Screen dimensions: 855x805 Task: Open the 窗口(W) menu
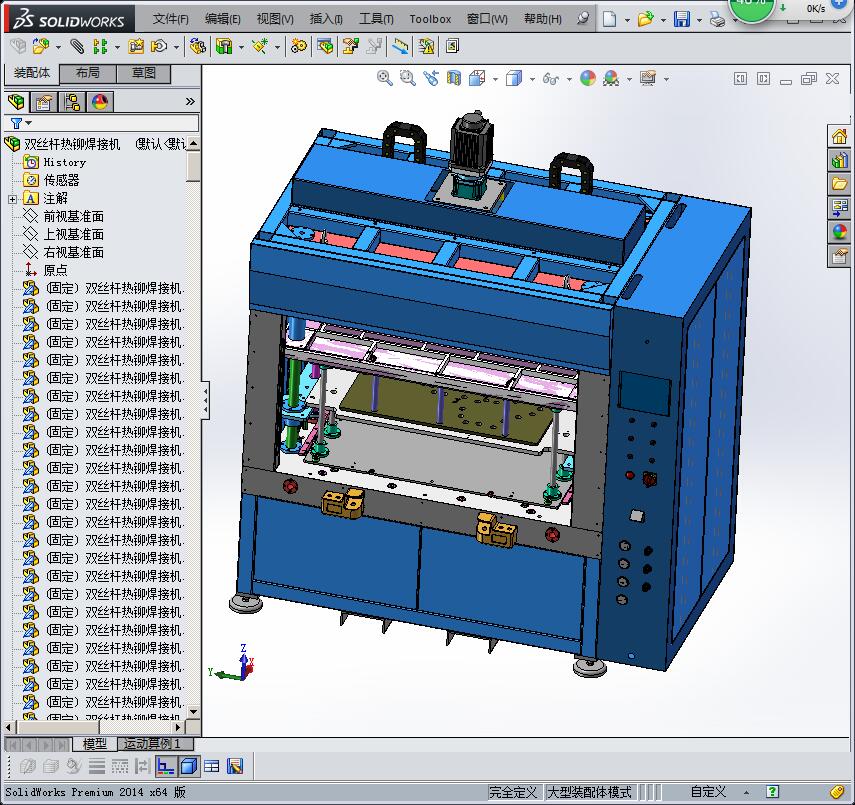coord(487,19)
